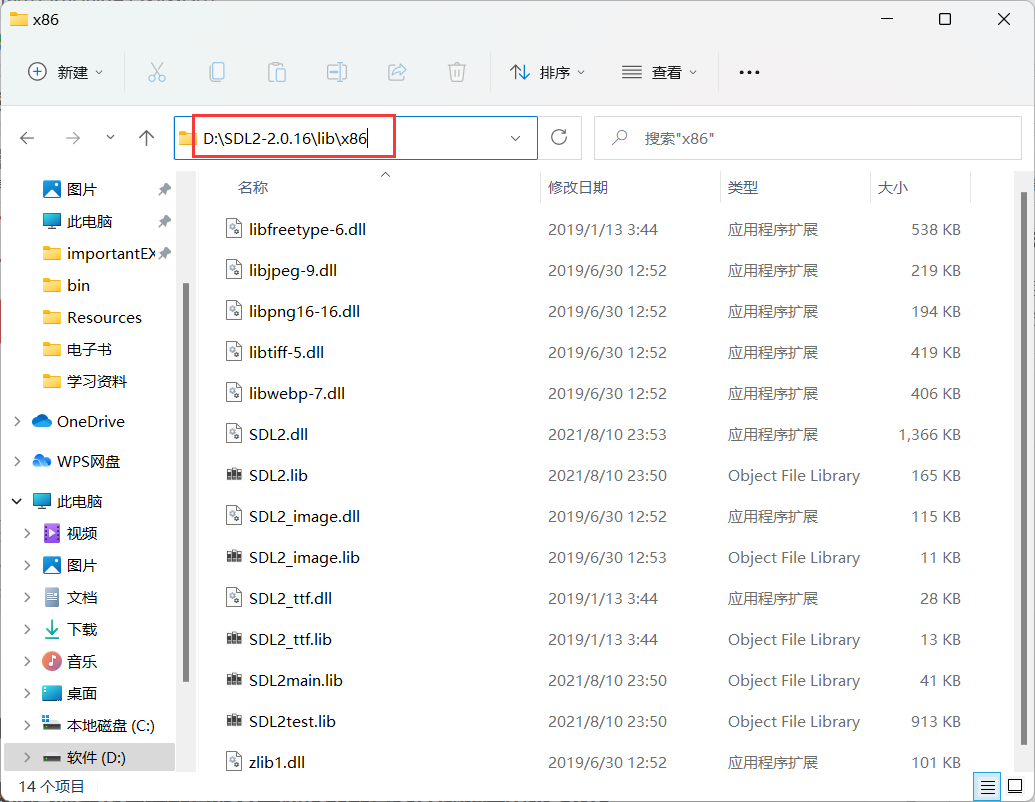Viewport: 1035px width, 802px height.
Task: Open 学习资料 folder in navigation pane
Action: click(x=96, y=382)
